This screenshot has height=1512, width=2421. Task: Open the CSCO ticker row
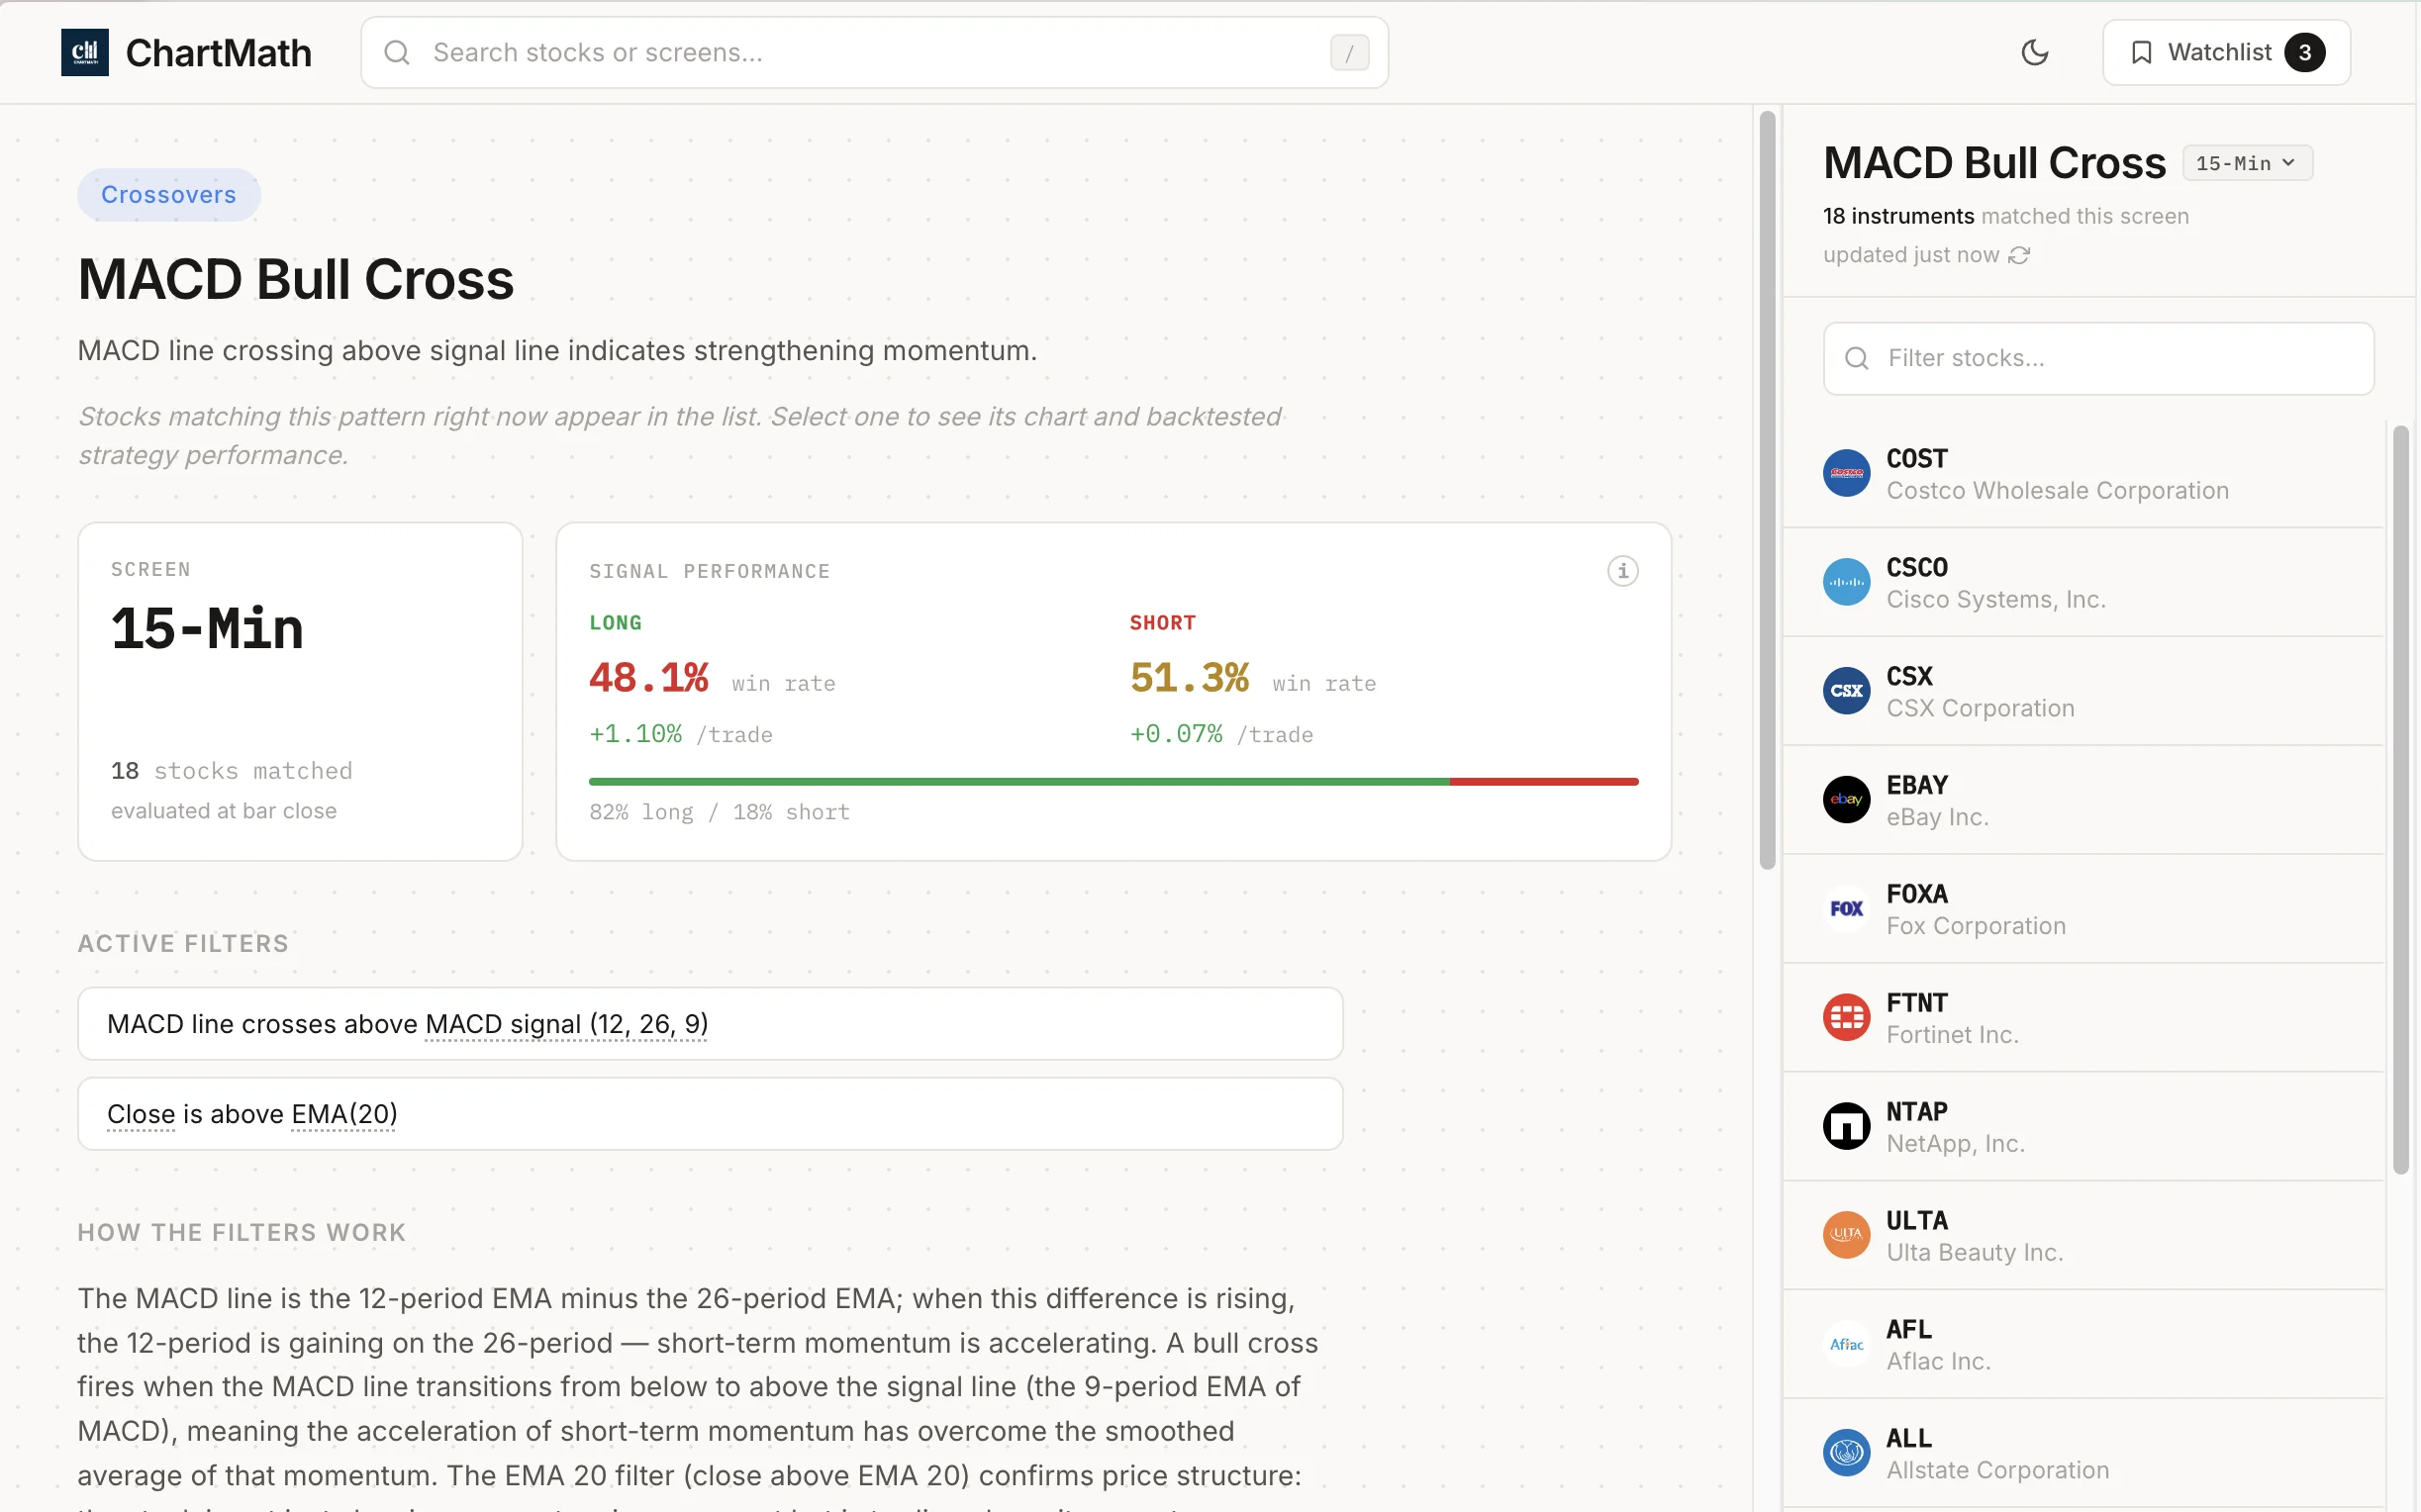(2083, 582)
